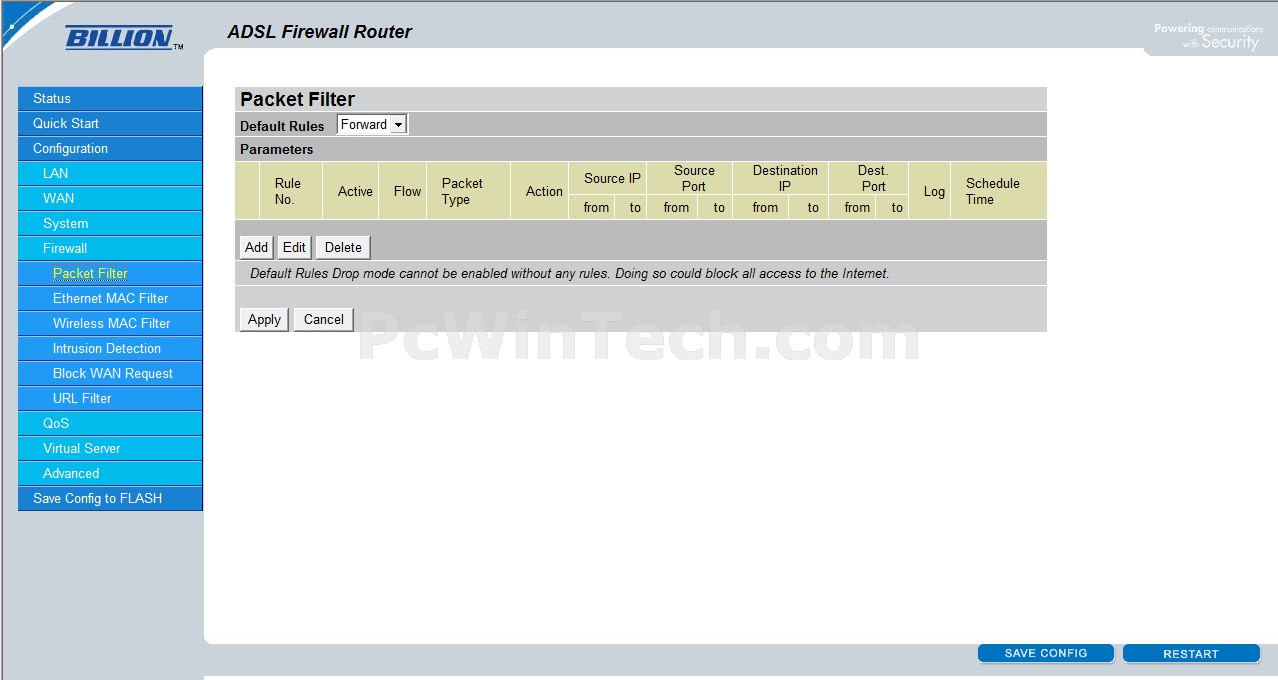Cancel the packet filter changes

point(324,319)
